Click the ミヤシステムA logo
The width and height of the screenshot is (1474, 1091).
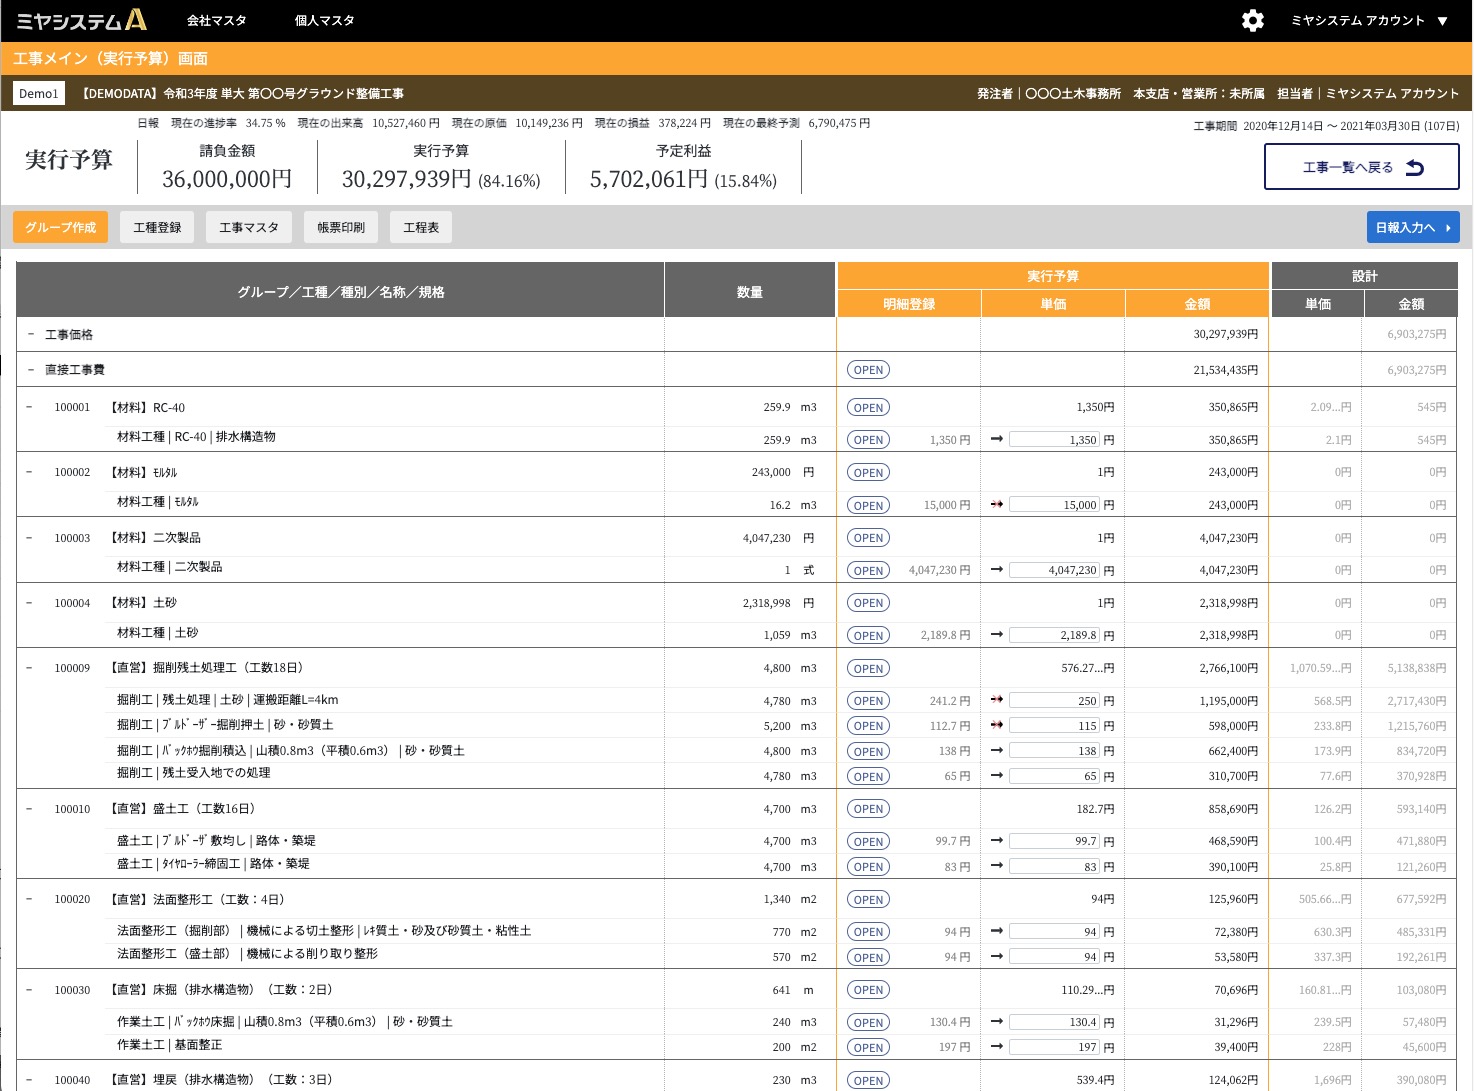point(82,20)
